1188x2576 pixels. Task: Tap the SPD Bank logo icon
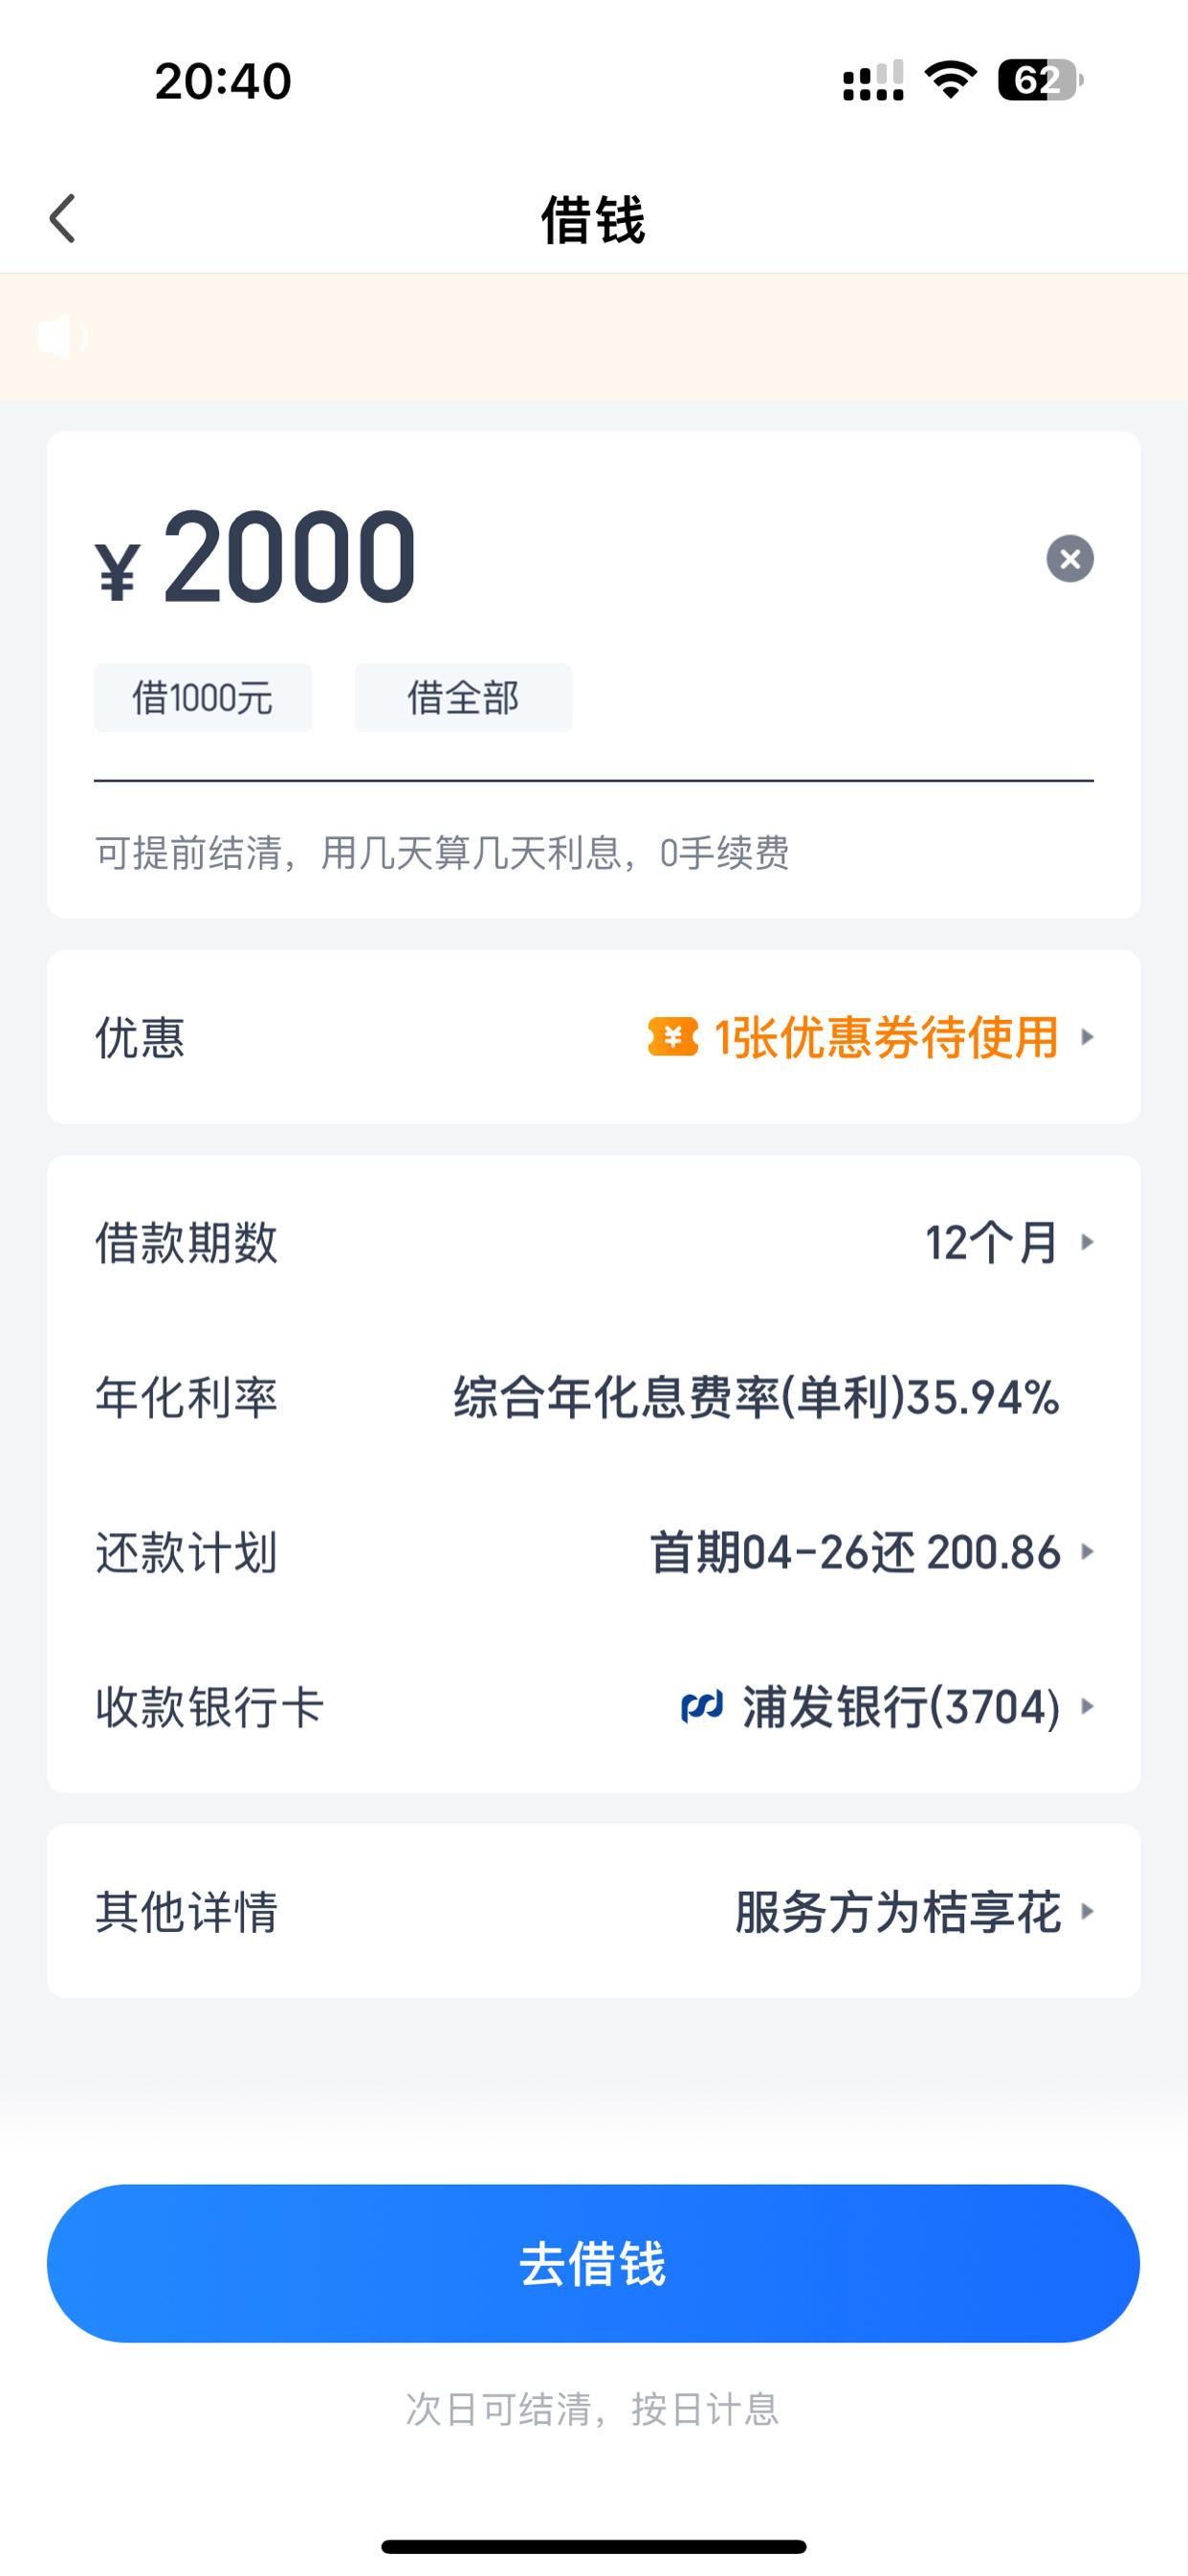point(702,1706)
